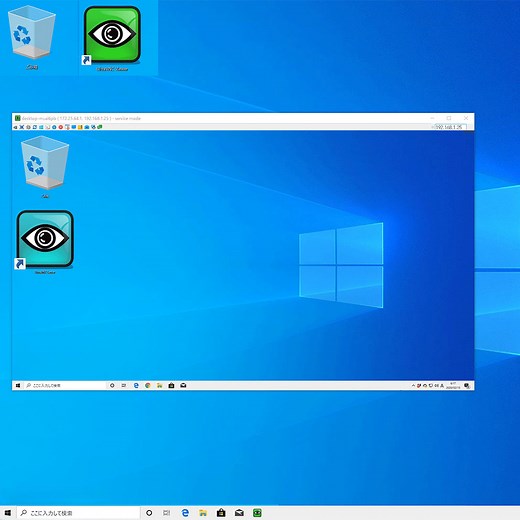Select the local desktop Recycle Bin icon
Viewport: 520px width, 520px height.
tap(32, 37)
